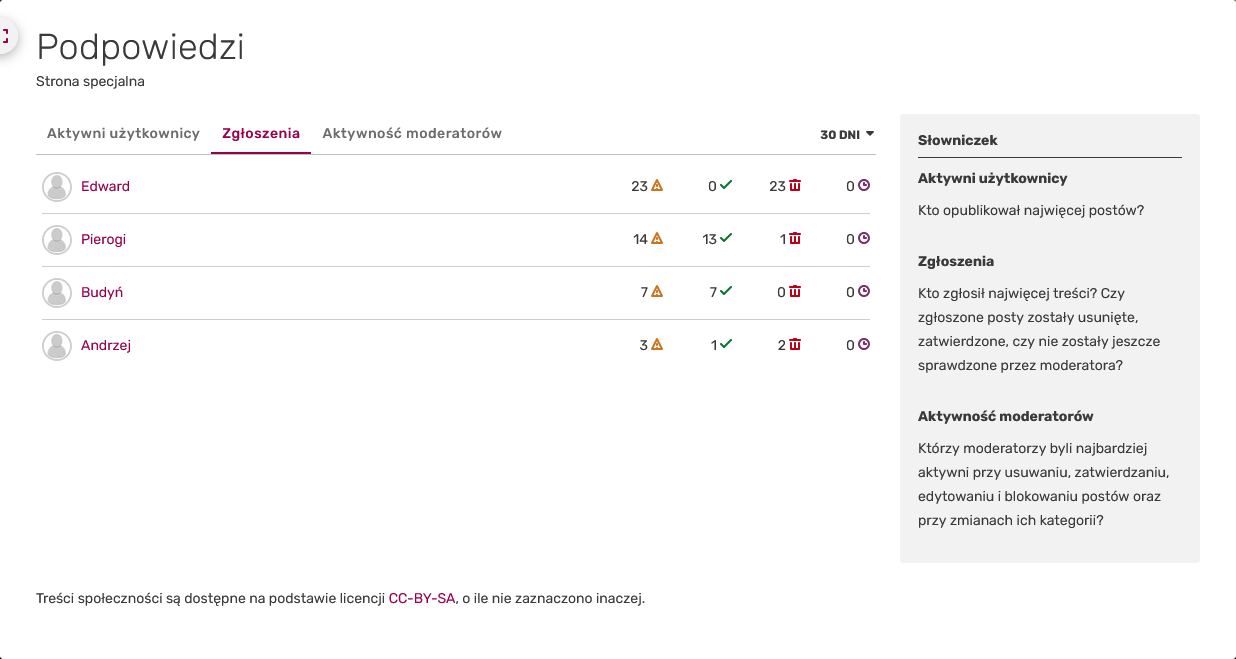Click Budyń's warning triangle icon

(x=657, y=292)
